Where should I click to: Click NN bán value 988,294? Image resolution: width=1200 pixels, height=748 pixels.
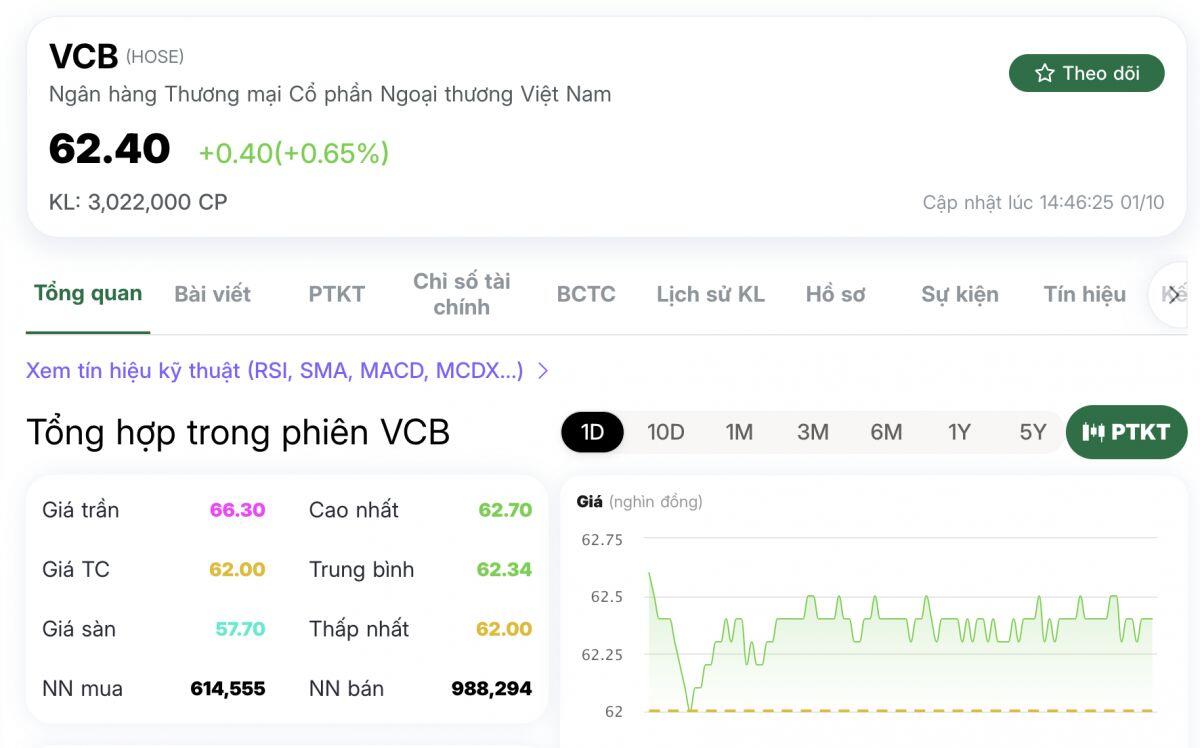tap(492, 688)
